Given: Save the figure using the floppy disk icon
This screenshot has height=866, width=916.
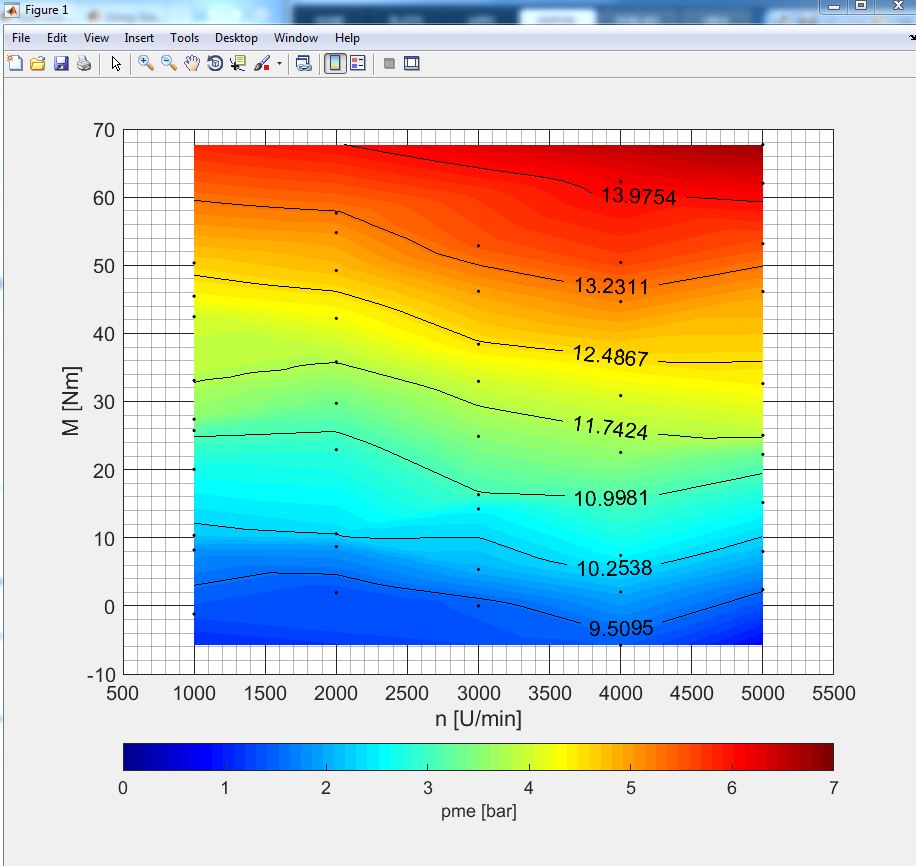Looking at the screenshot, I should (61, 63).
